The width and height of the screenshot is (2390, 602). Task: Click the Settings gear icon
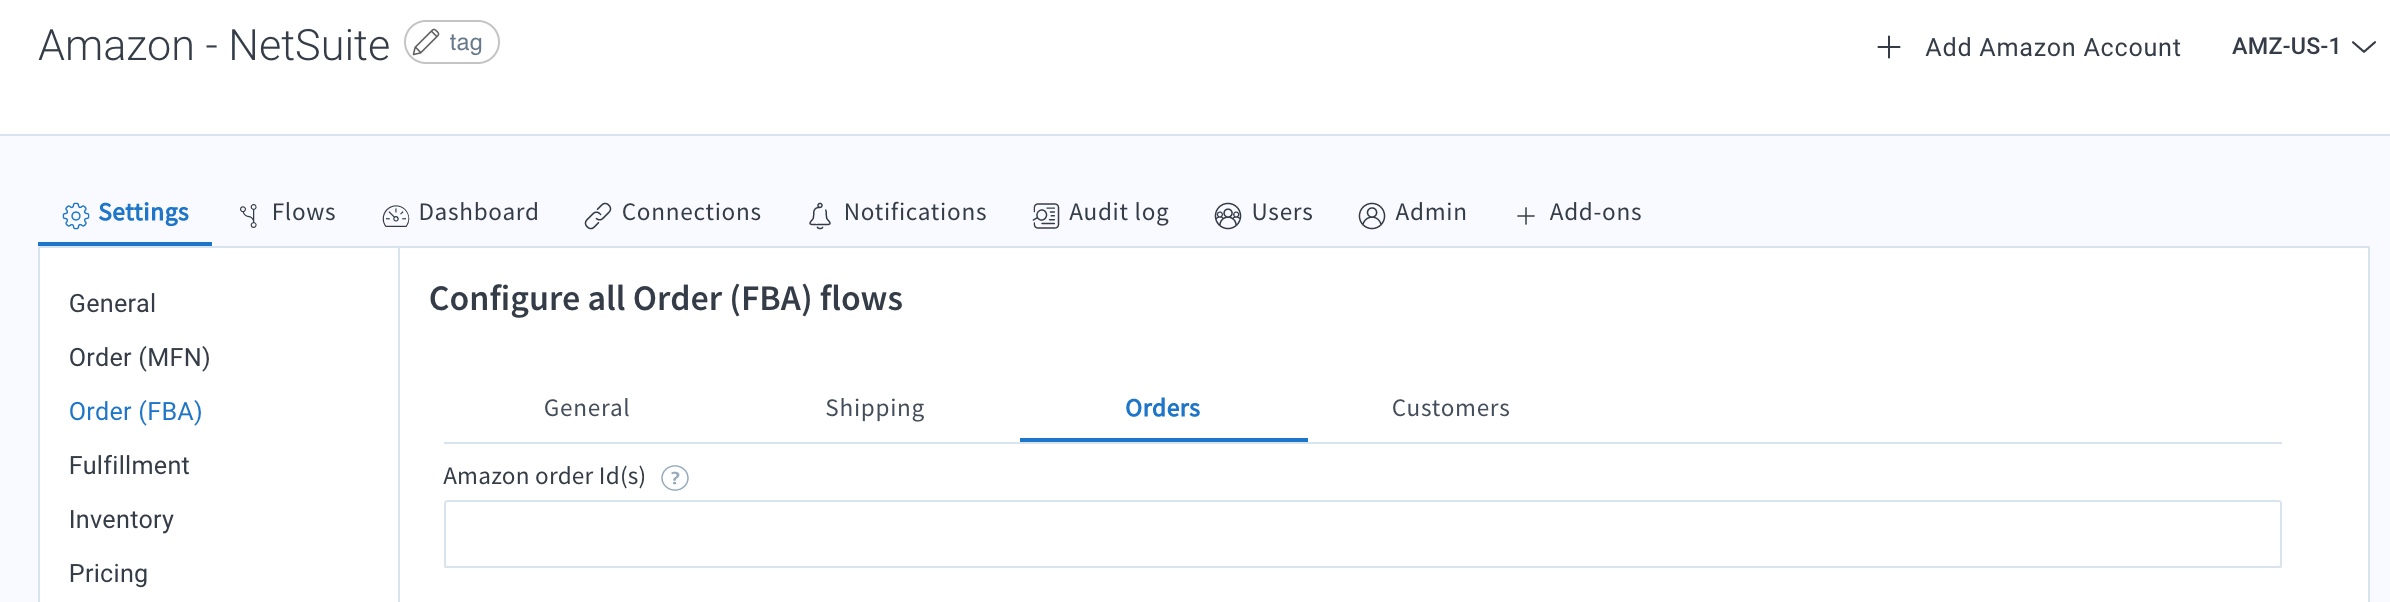(x=76, y=215)
